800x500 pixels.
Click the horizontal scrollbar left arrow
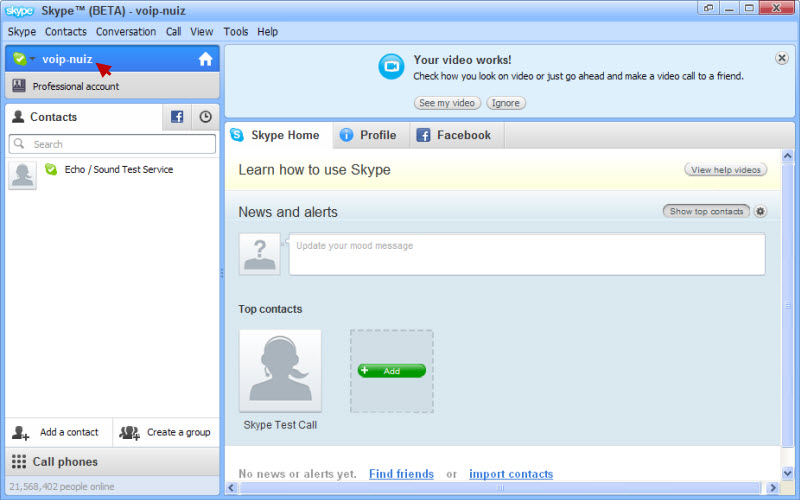click(231, 488)
